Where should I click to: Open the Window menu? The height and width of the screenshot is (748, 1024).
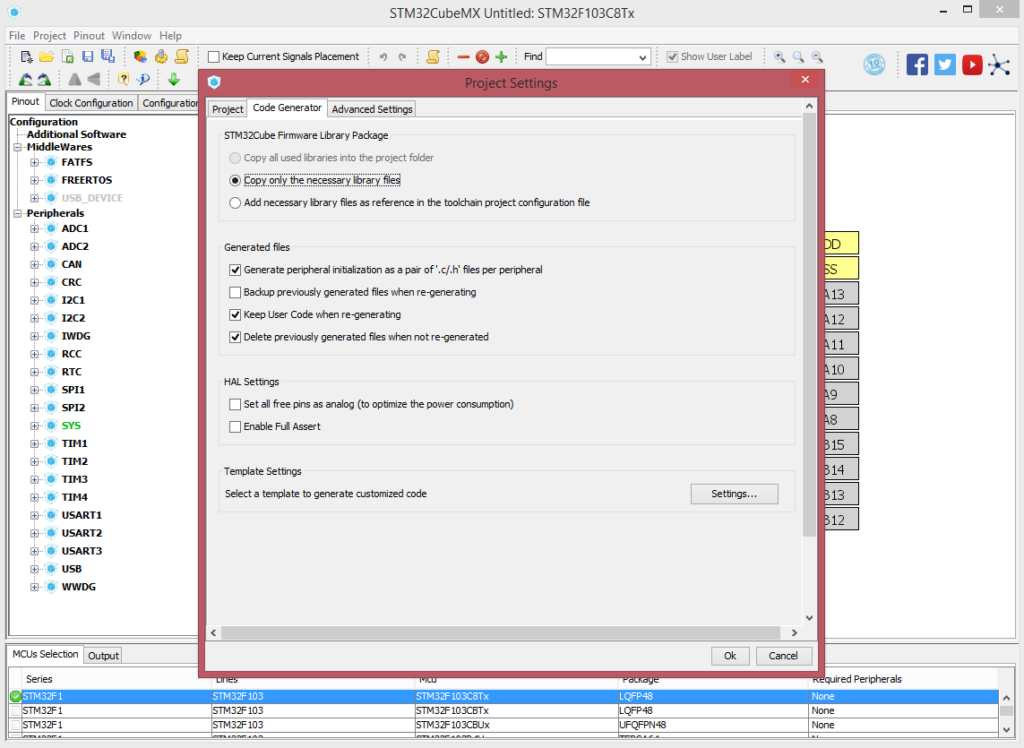coord(131,35)
